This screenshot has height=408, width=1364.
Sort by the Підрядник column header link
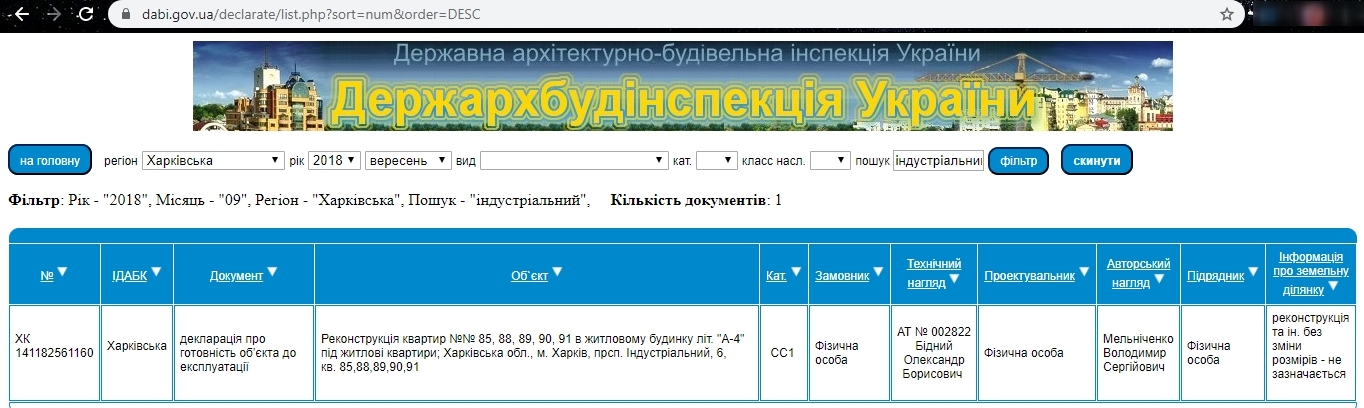(x=1215, y=275)
